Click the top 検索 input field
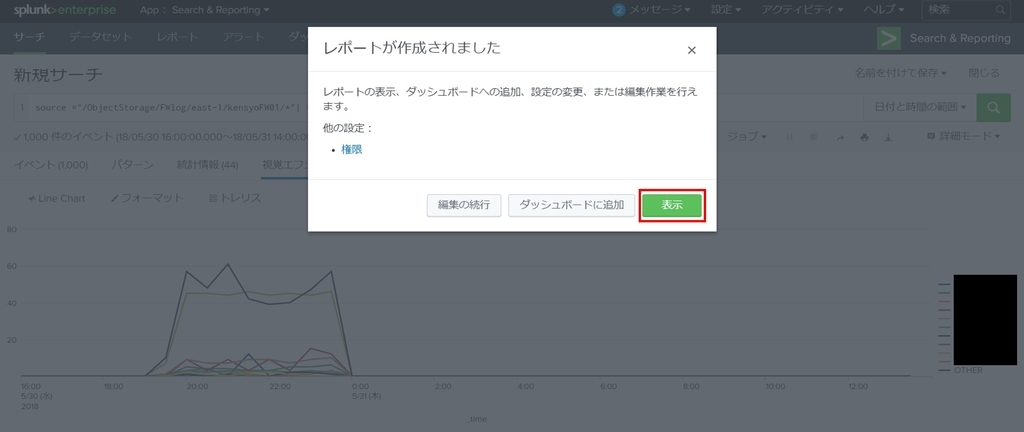This screenshot has width=1024, height=432. click(966, 10)
